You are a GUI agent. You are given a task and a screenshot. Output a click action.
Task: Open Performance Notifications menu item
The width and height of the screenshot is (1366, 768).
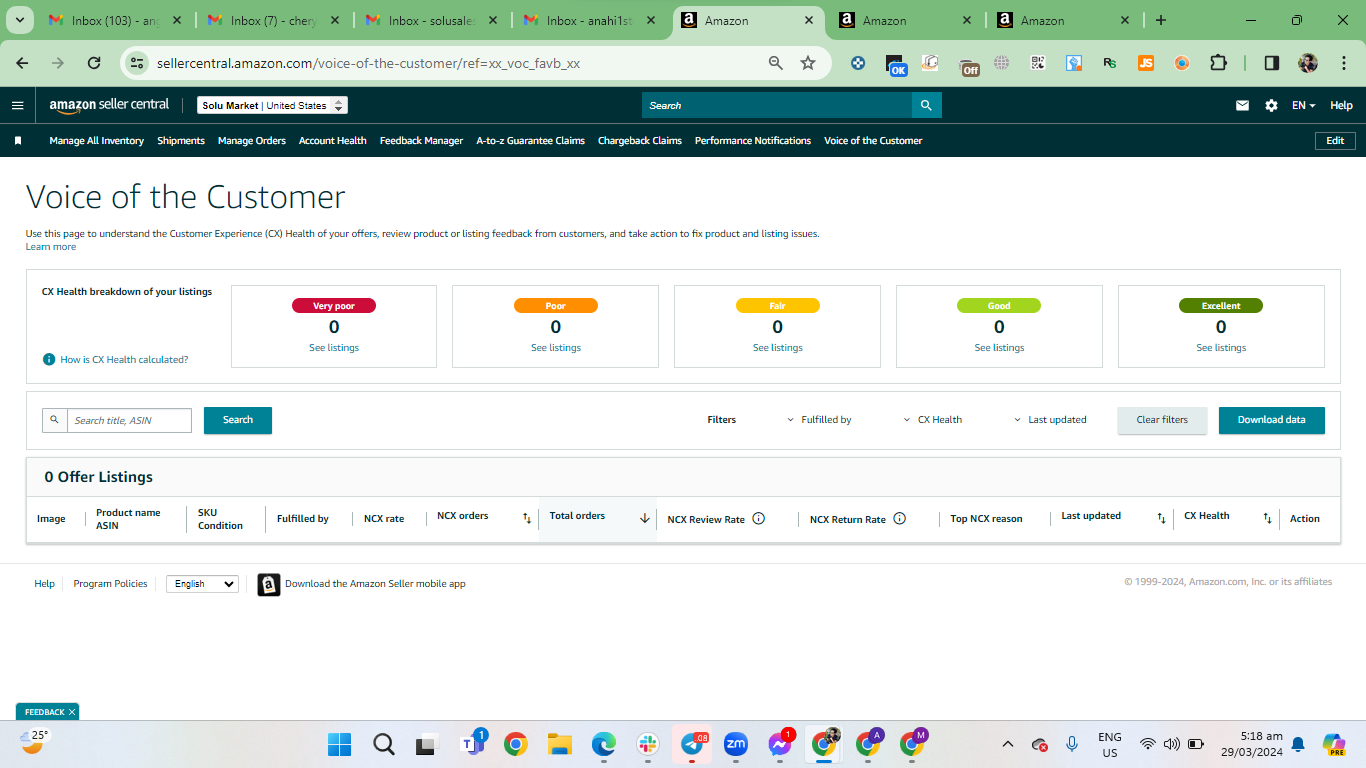(753, 141)
